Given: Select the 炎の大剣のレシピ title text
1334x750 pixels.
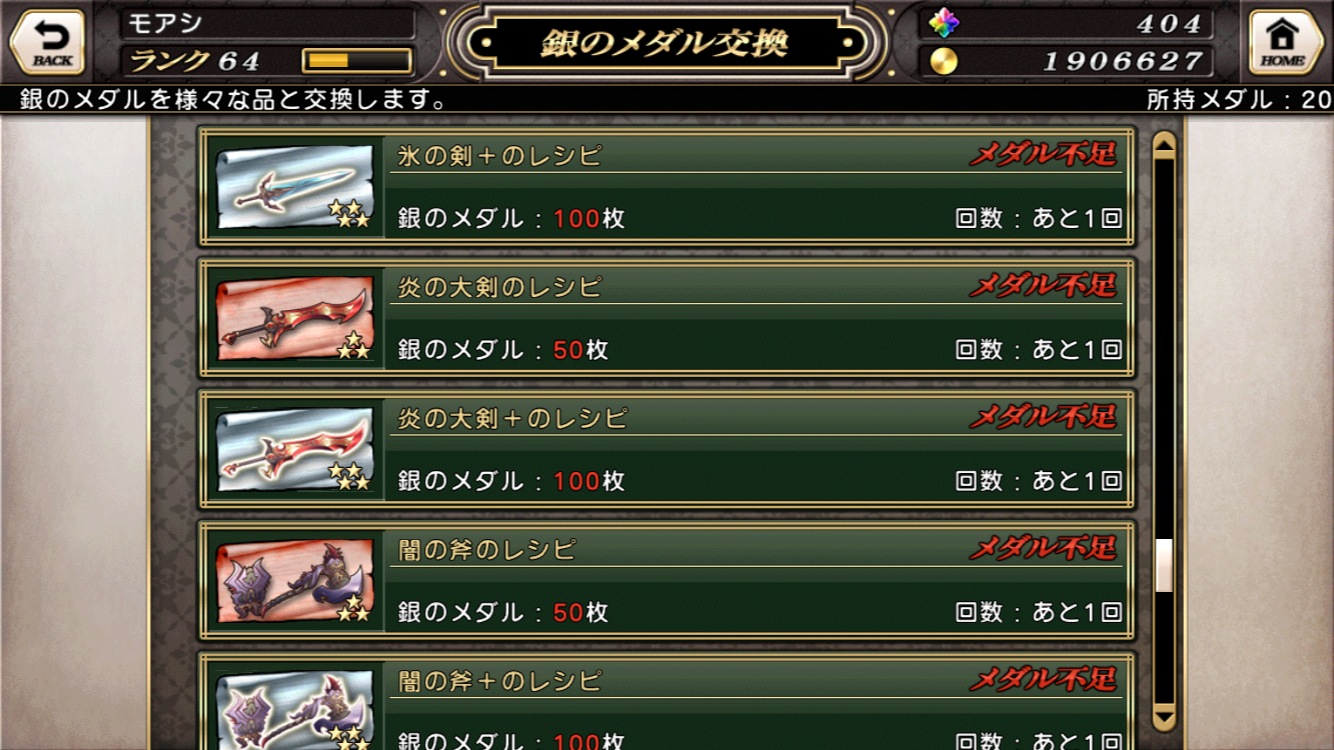Looking at the screenshot, I should click(500, 287).
